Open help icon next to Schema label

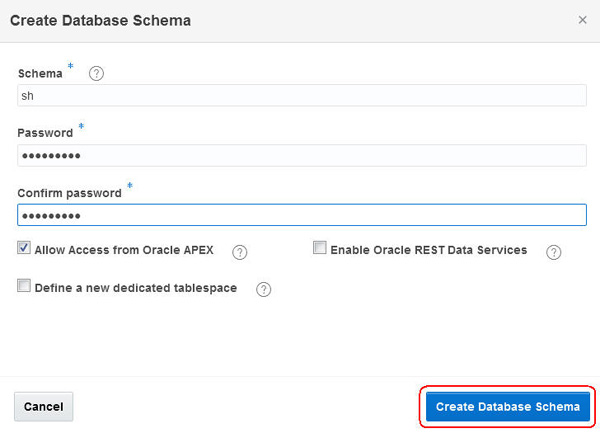(x=97, y=73)
